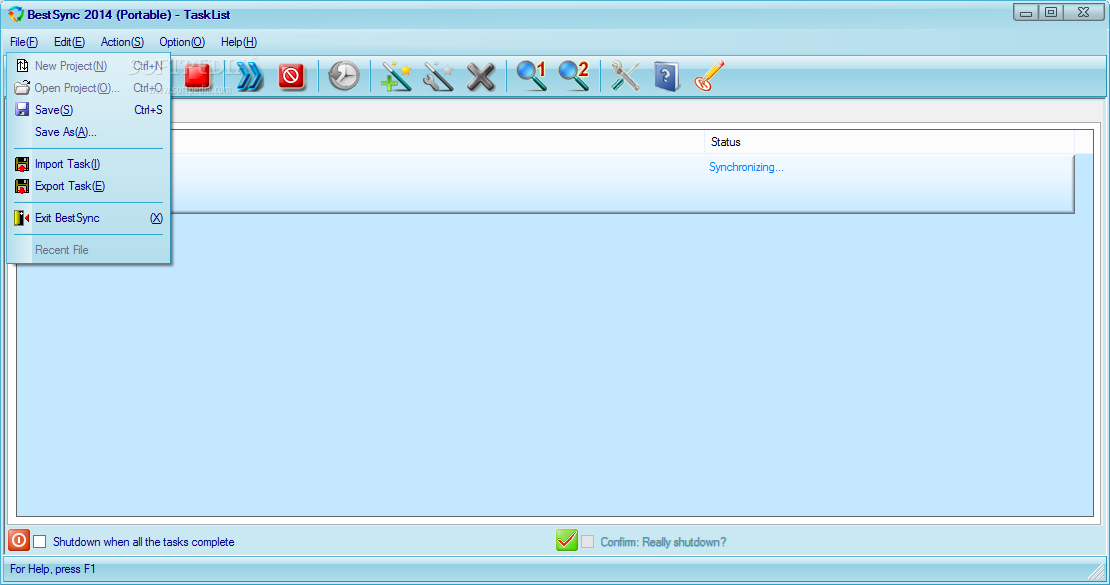The height and width of the screenshot is (585, 1110).
Task: Click the Exit BestSync door icon
Action: [22, 218]
